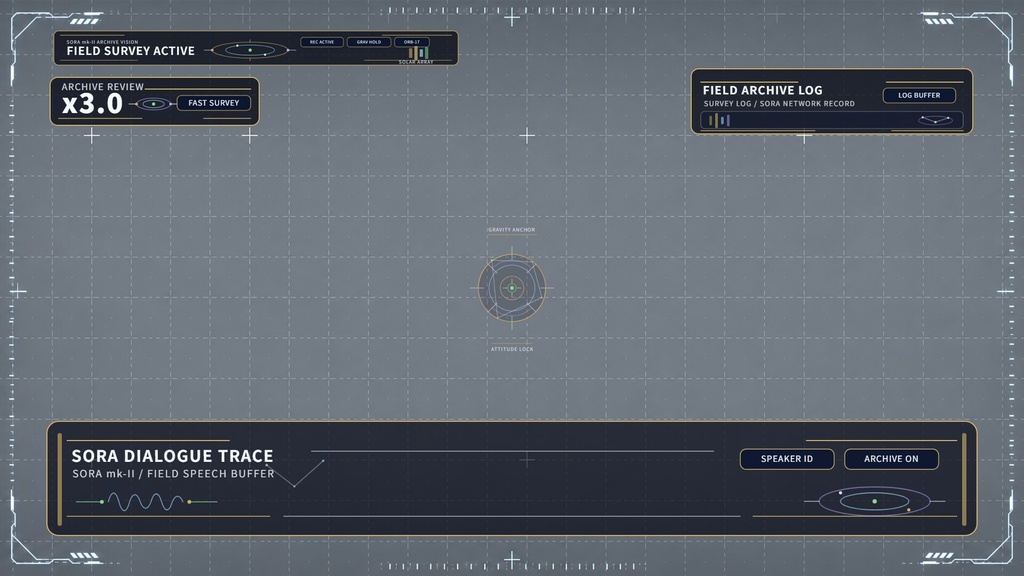Click SORA mk-II / FIELD SPEECH BUFFER subtitle

[173, 473]
